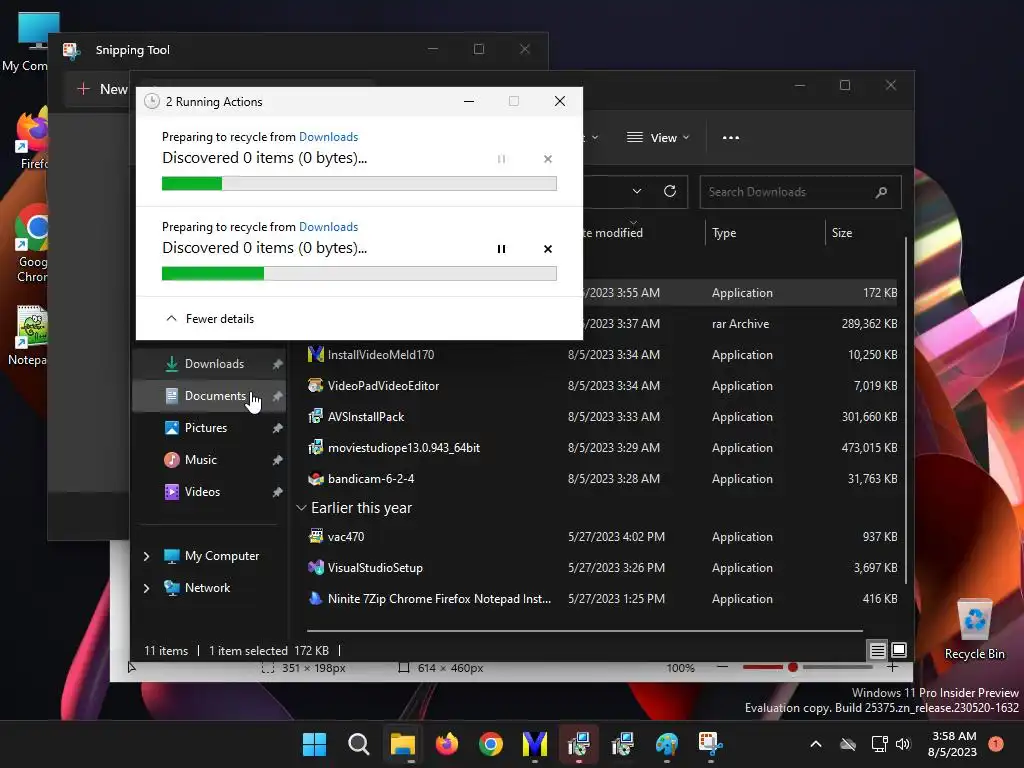Select Ninite 7Zip Chrome Firefox installer icon

[316, 598]
